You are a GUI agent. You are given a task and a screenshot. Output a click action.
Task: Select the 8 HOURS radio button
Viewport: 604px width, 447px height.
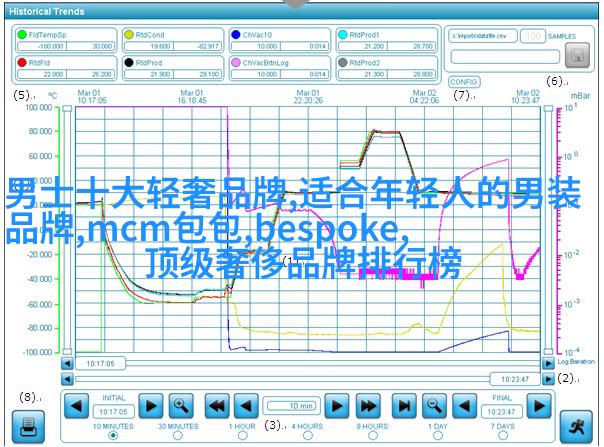coord(372,435)
